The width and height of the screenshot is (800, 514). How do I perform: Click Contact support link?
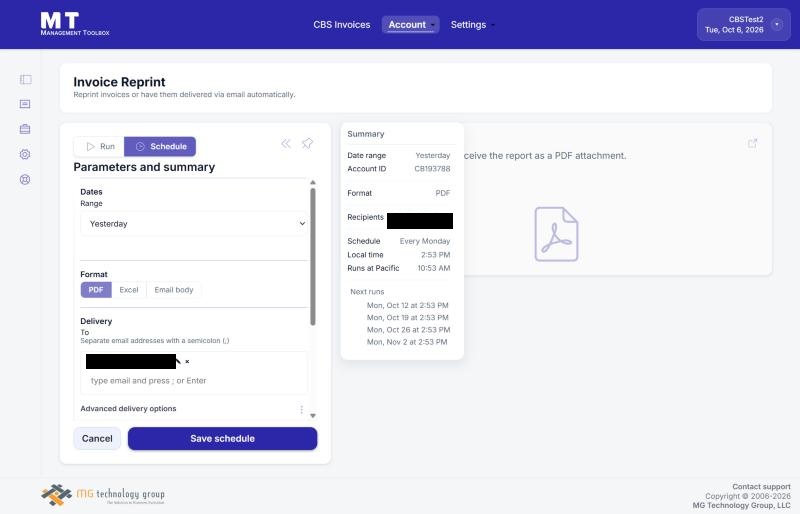point(761,487)
